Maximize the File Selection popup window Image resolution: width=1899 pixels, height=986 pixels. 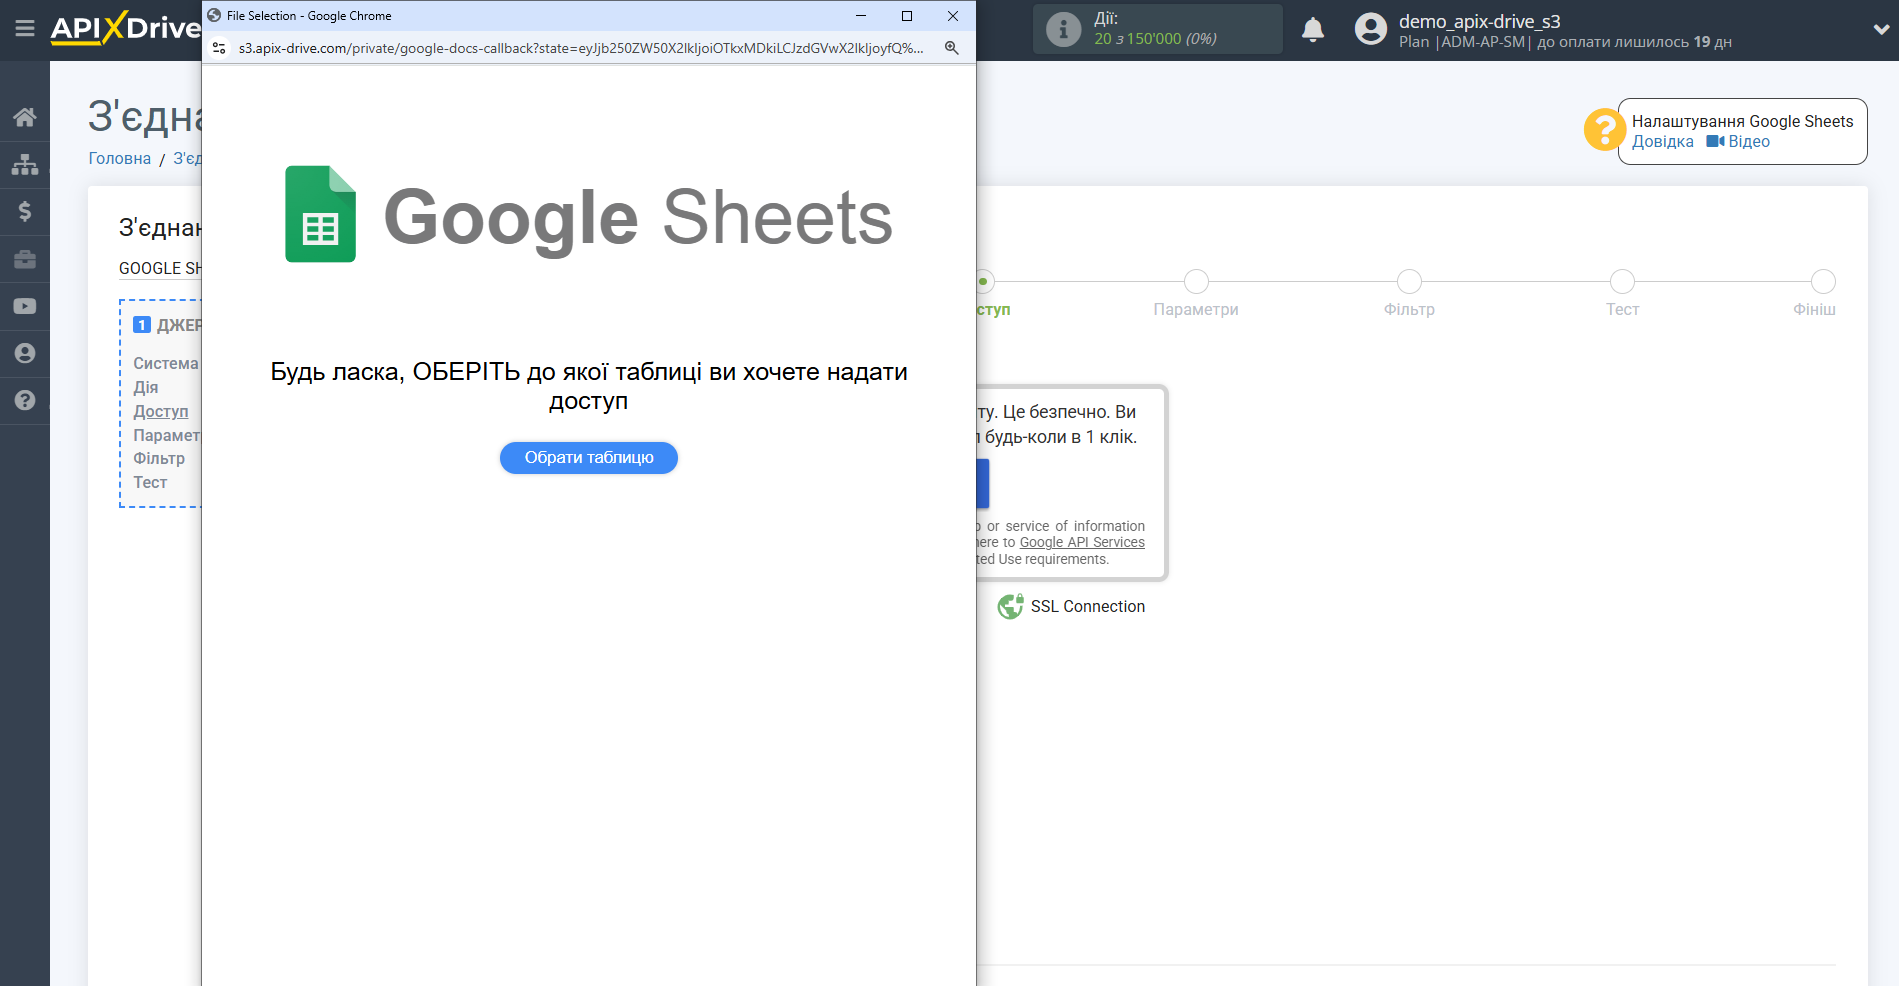(907, 16)
